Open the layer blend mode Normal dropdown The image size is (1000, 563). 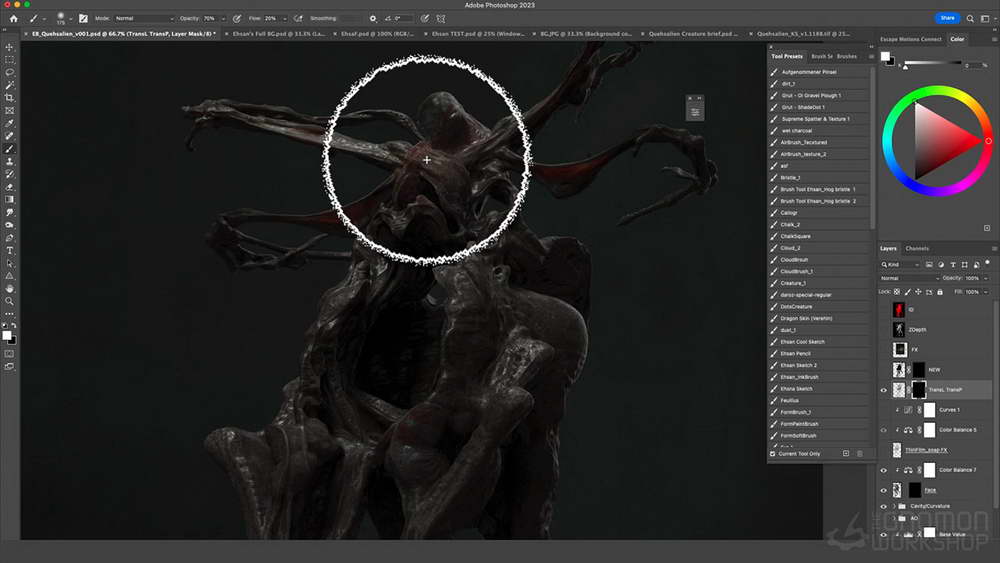[x=910, y=279]
